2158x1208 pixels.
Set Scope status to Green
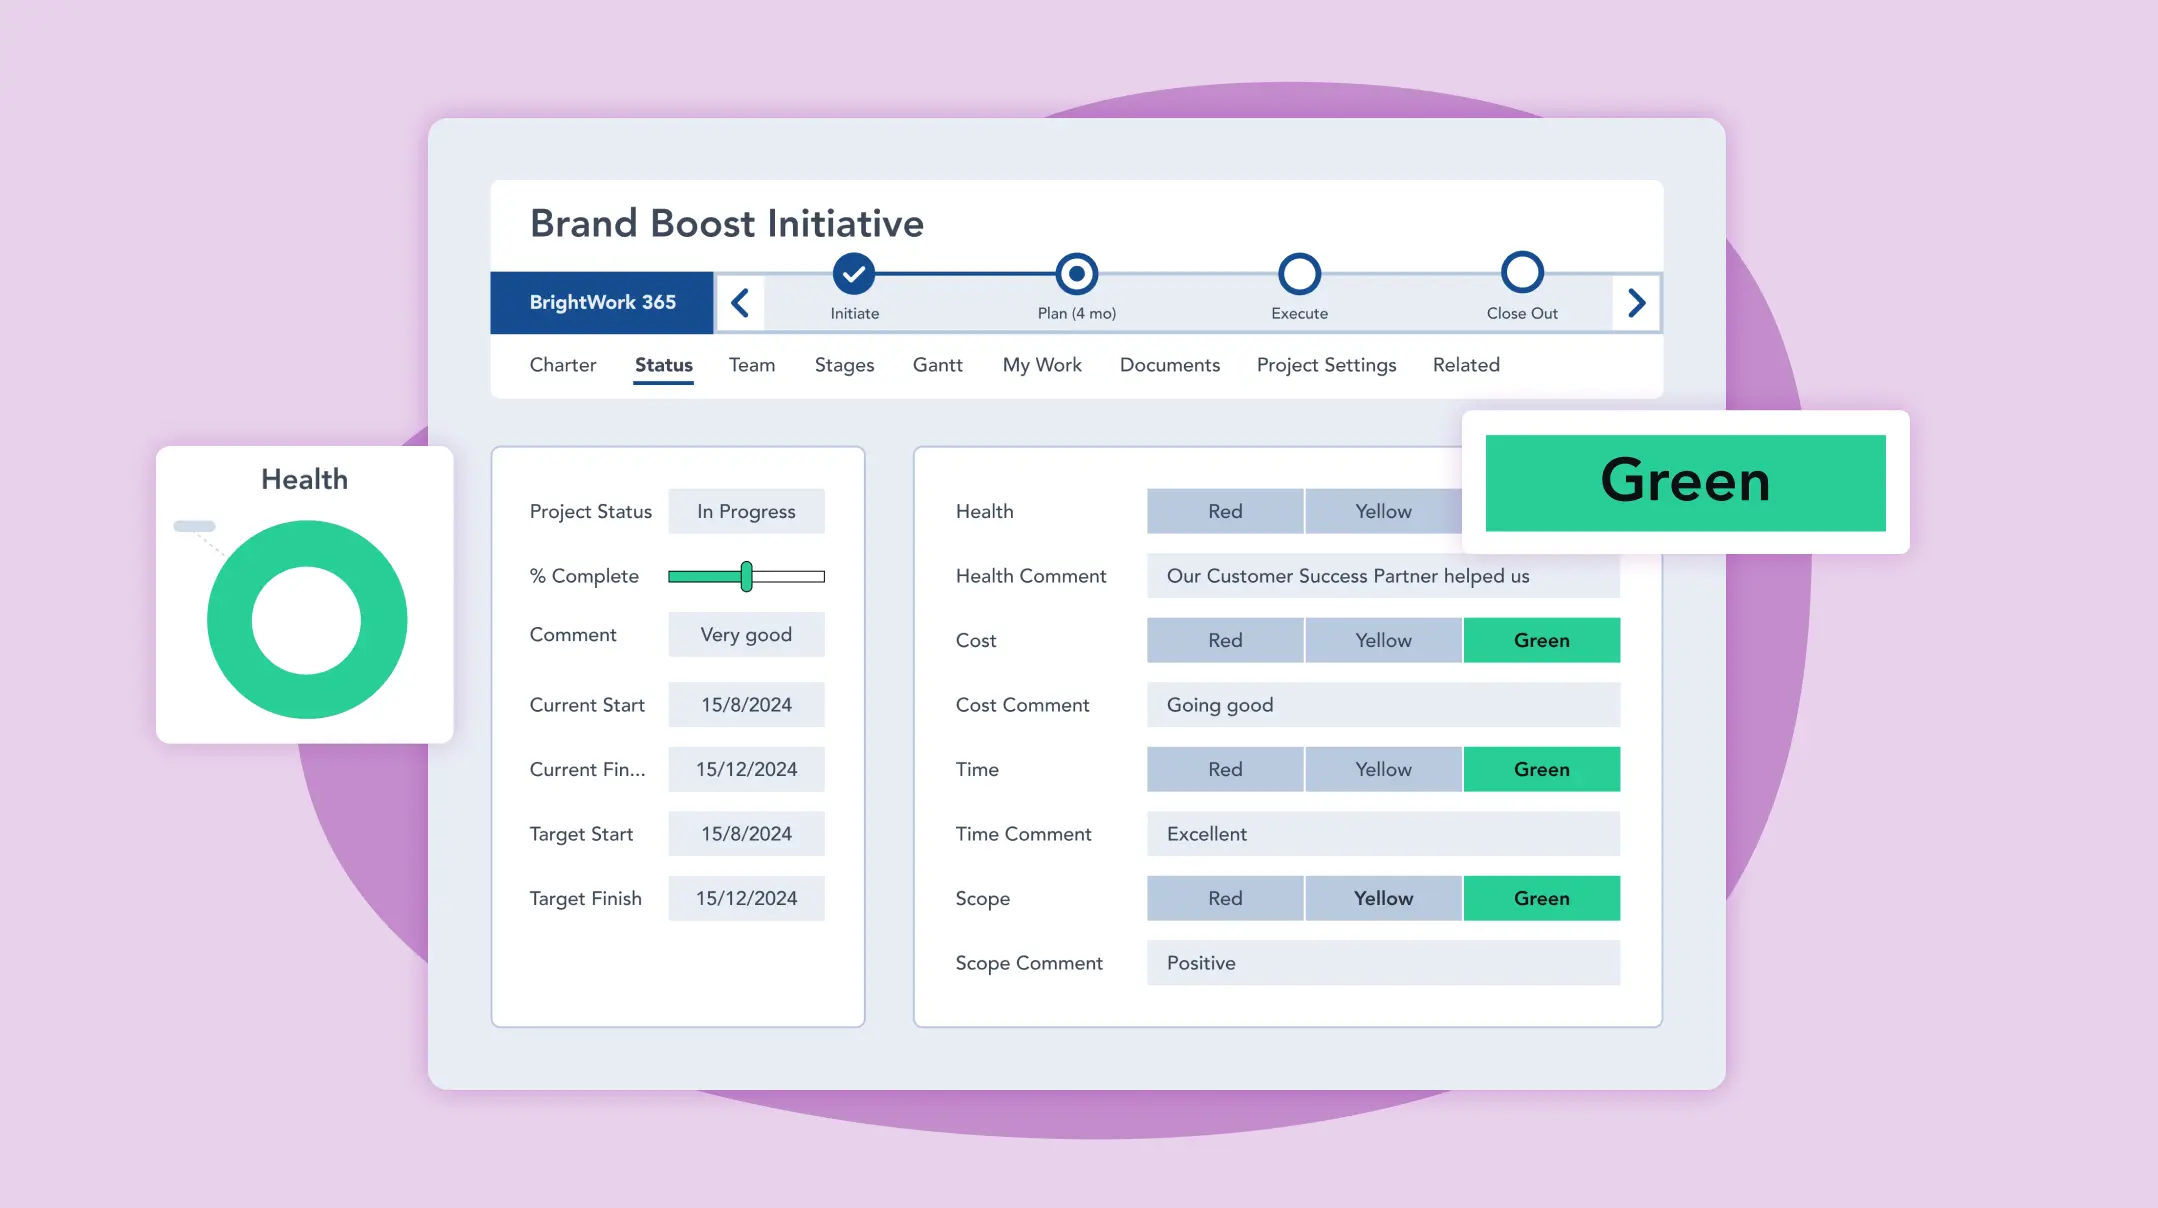(1541, 898)
